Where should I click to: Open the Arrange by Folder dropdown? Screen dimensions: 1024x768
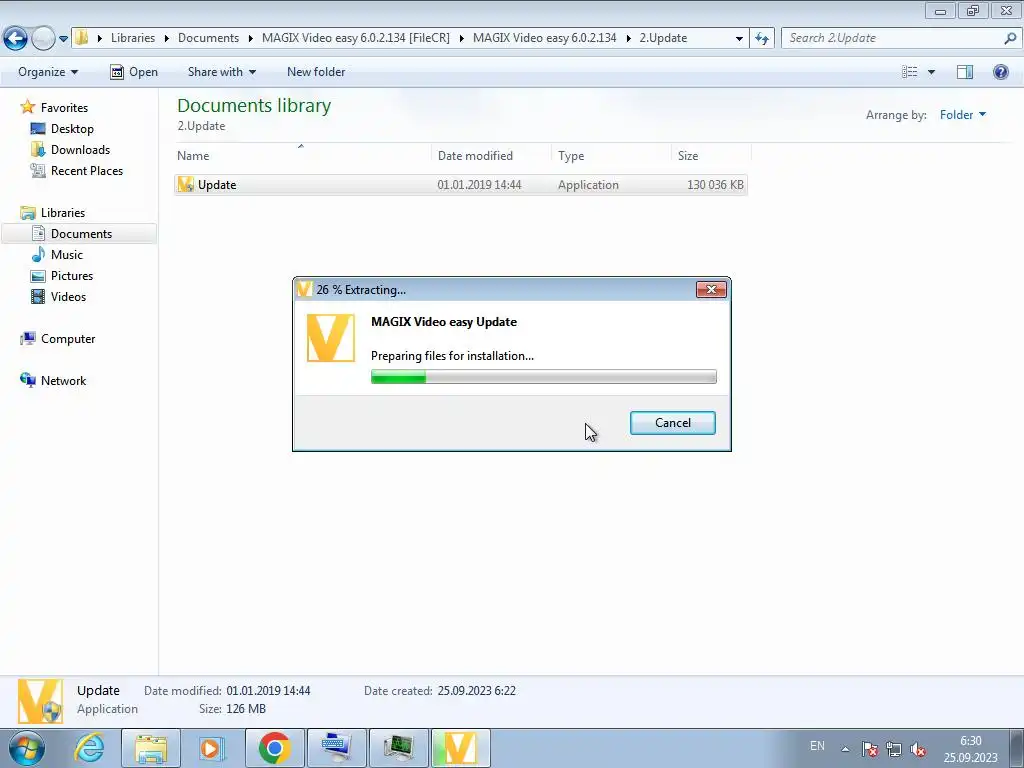[x=963, y=115]
